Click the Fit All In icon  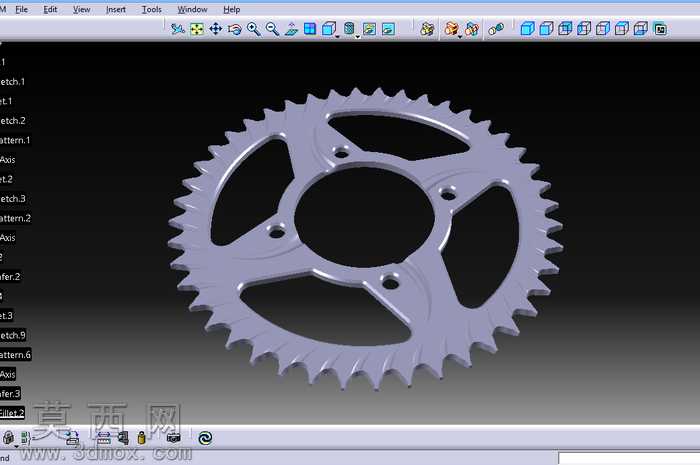point(197,29)
